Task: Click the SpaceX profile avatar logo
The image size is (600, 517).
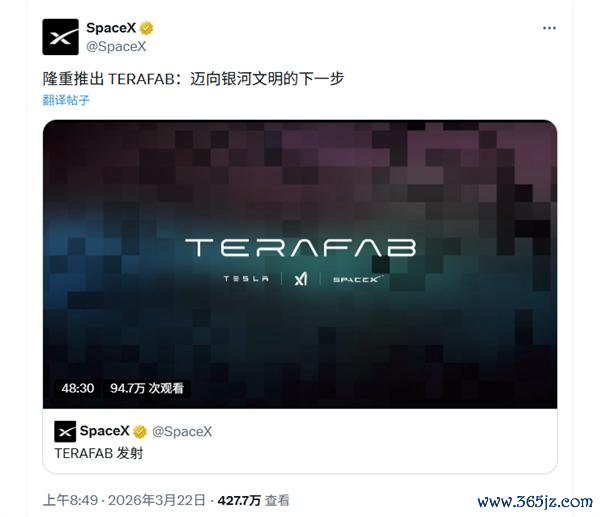Action: click(x=60, y=37)
